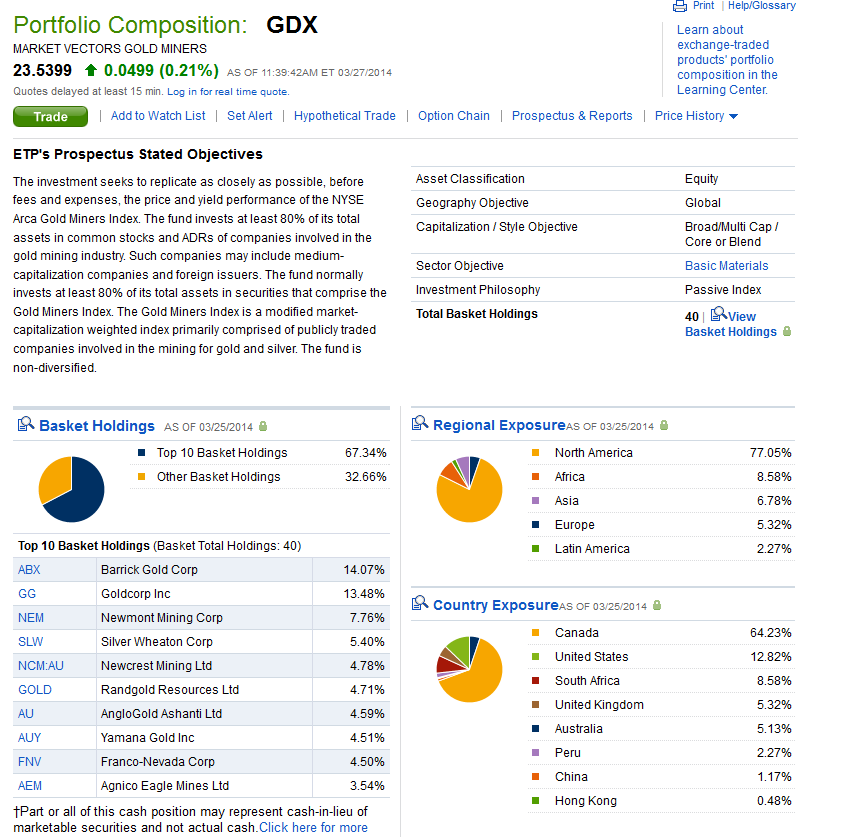Select Set Alert

point(249,116)
